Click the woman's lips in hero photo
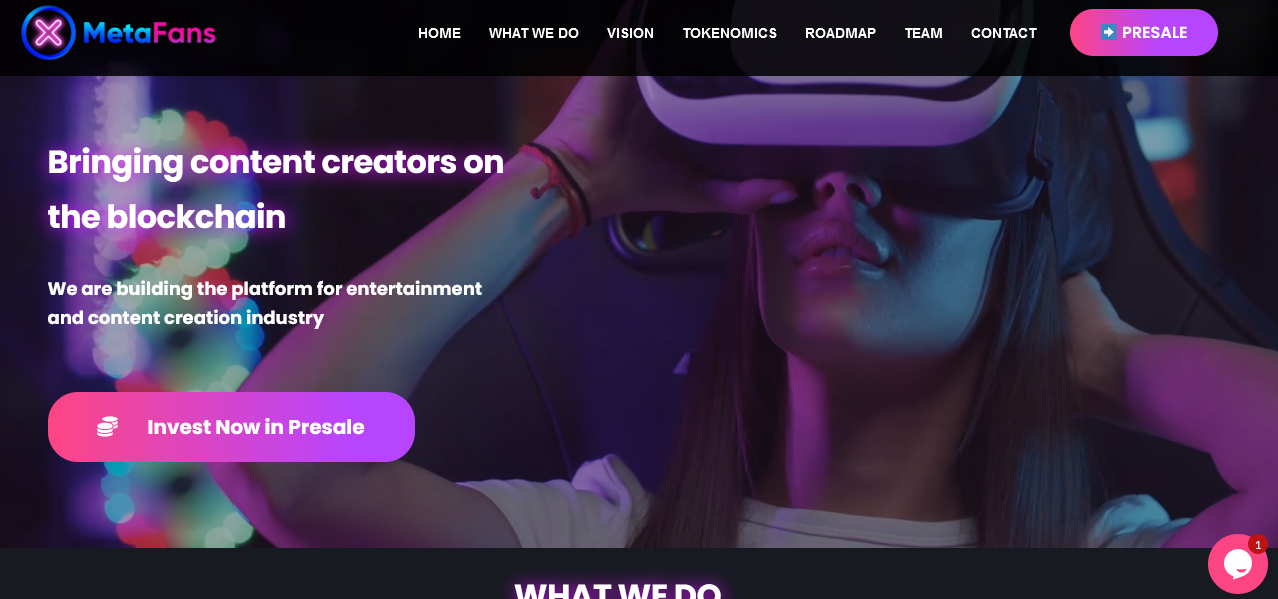Viewport: 1278px width, 599px height. [838, 247]
